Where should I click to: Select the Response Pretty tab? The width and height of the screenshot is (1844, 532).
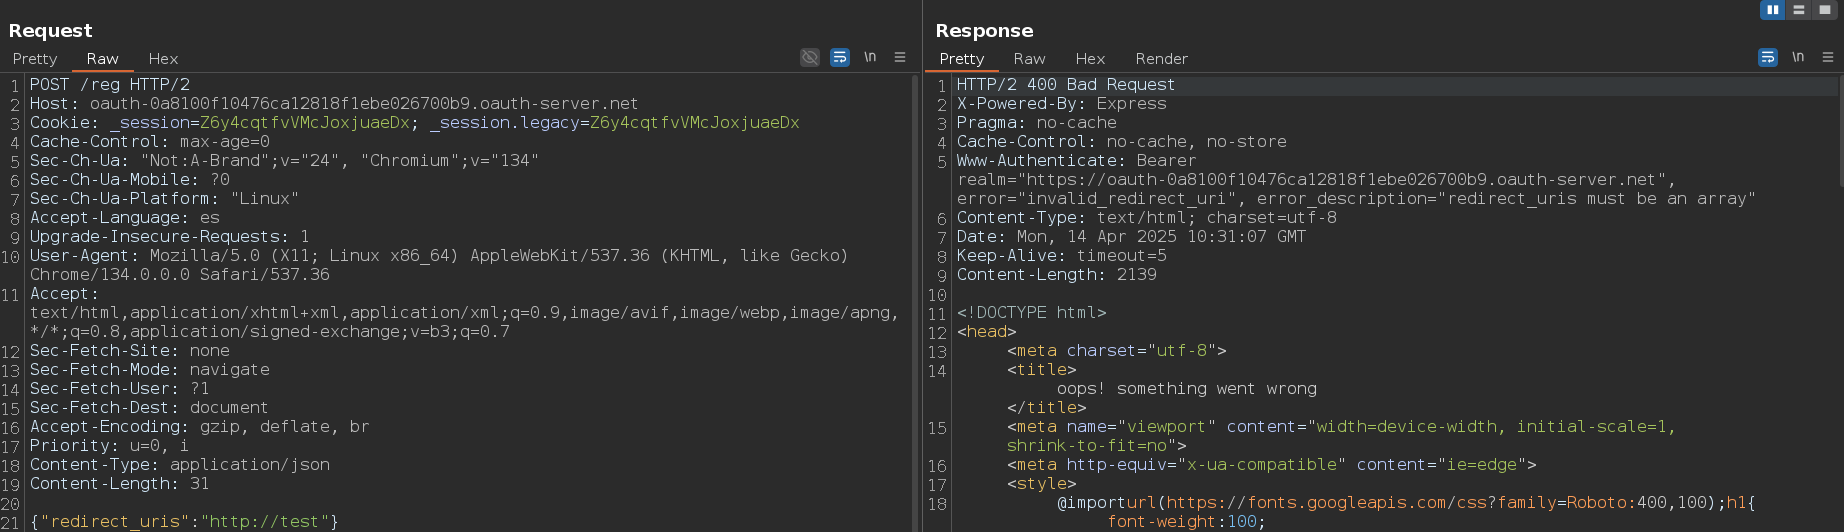[x=962, y=59]
